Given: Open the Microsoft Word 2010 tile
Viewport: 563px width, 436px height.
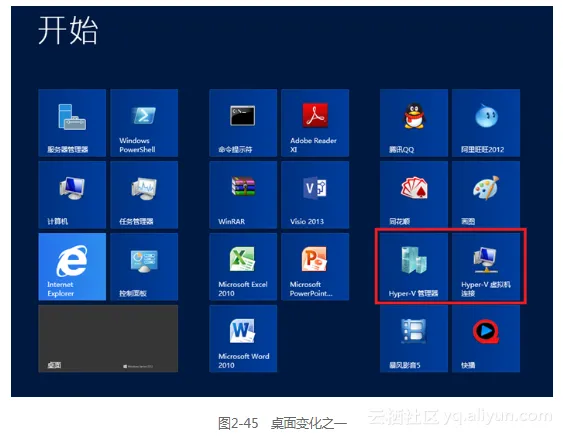Looking at the screenshot, I should [x=243, y=339].
